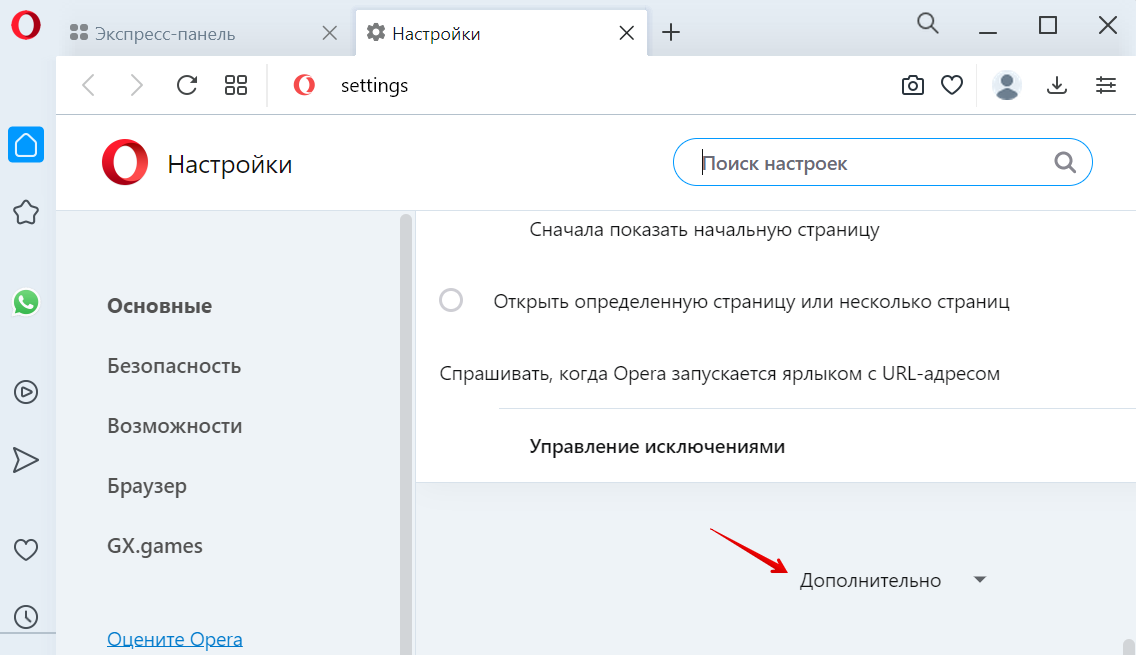Click Управление исключениями
The width and height of the screenshot is (1136, 655).
pos(657,447)
